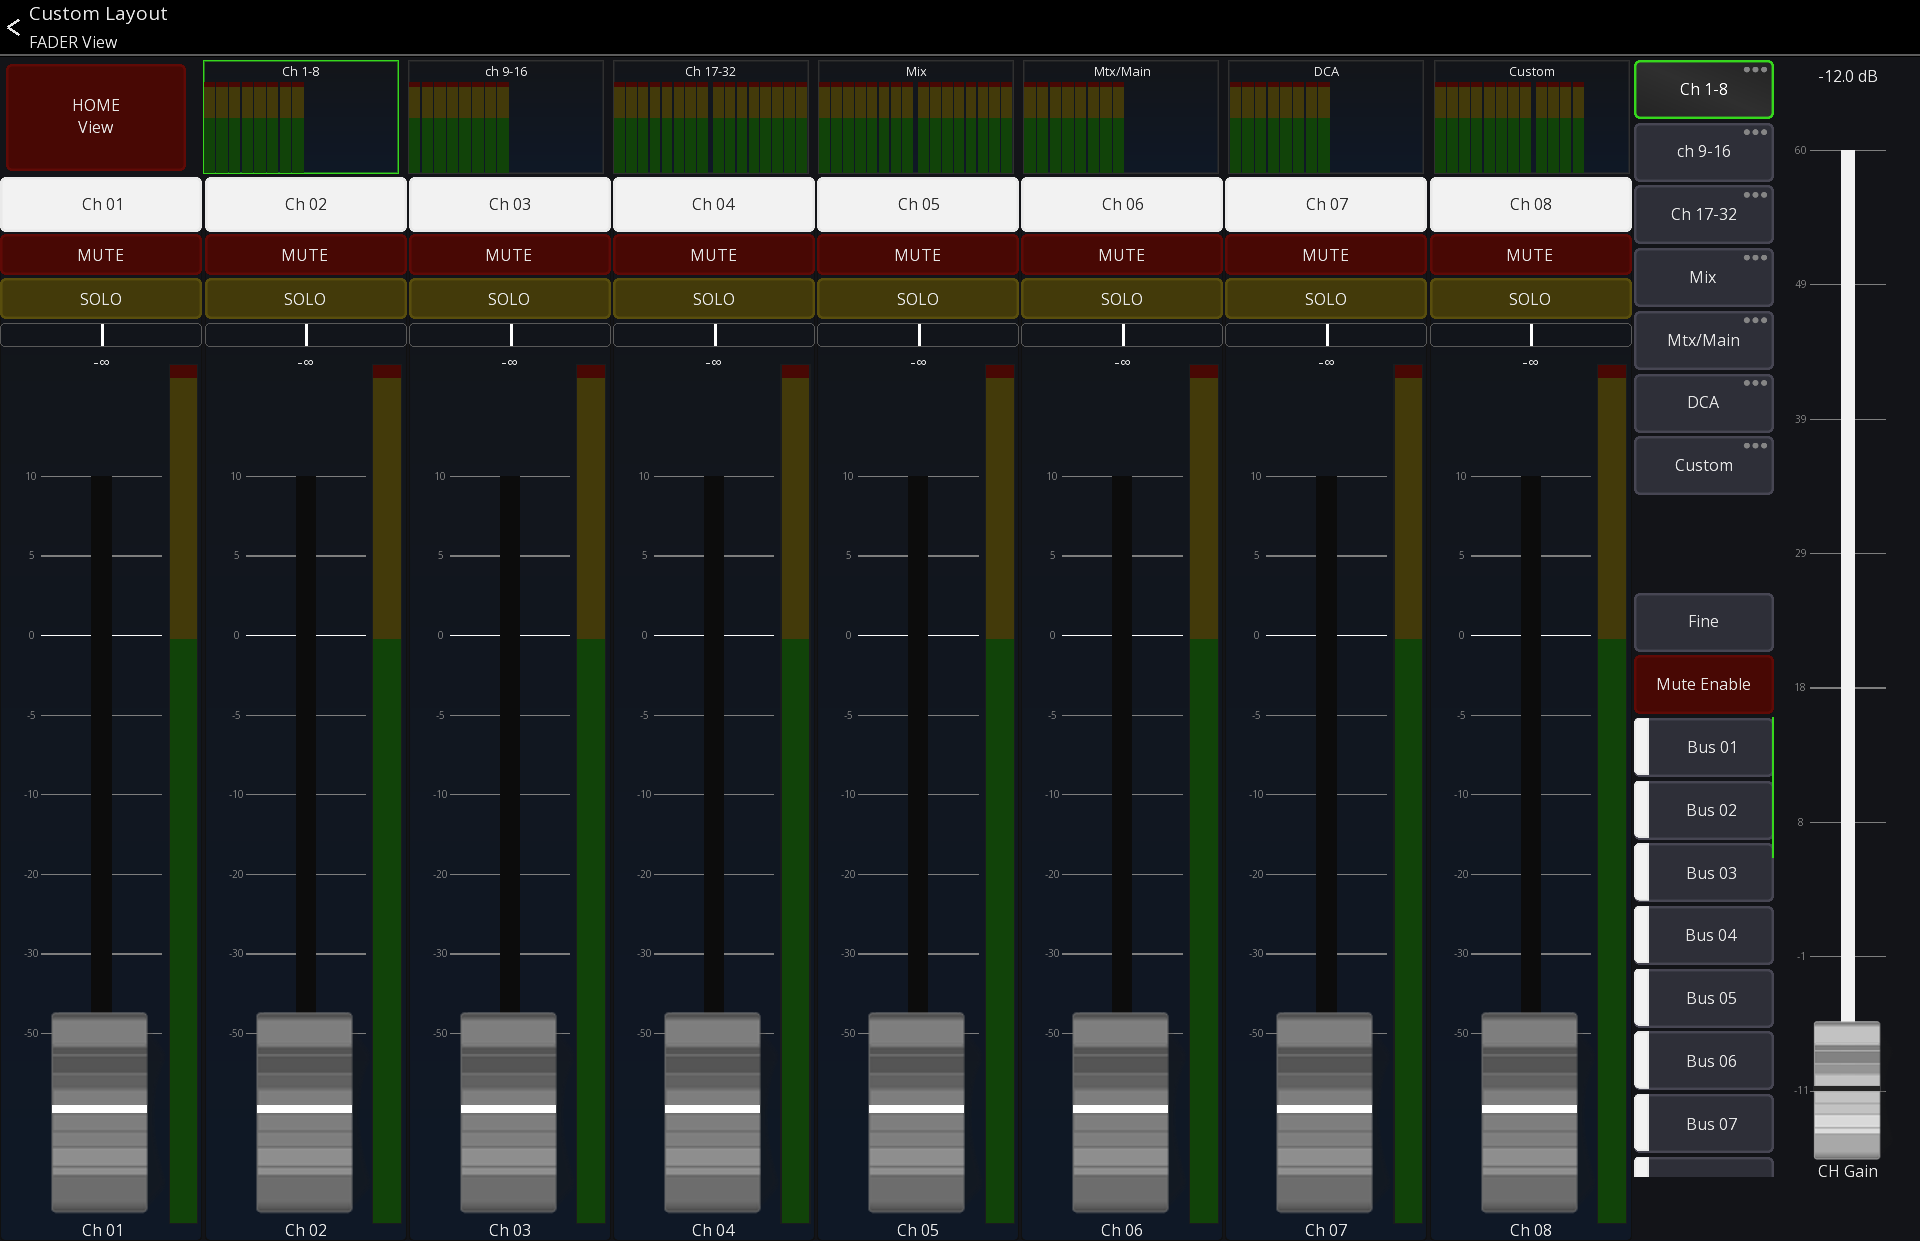Mute channel Ch 04

[713, 255]
